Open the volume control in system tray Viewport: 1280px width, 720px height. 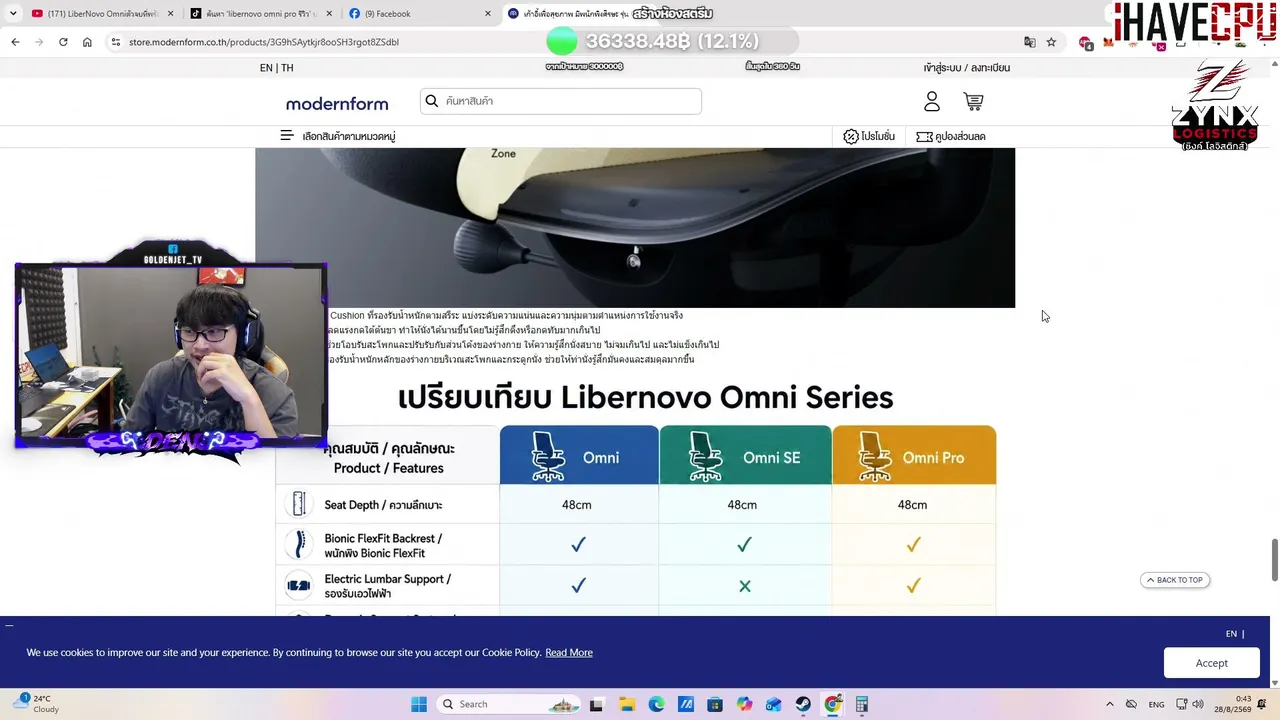[x=1198, y=704]
